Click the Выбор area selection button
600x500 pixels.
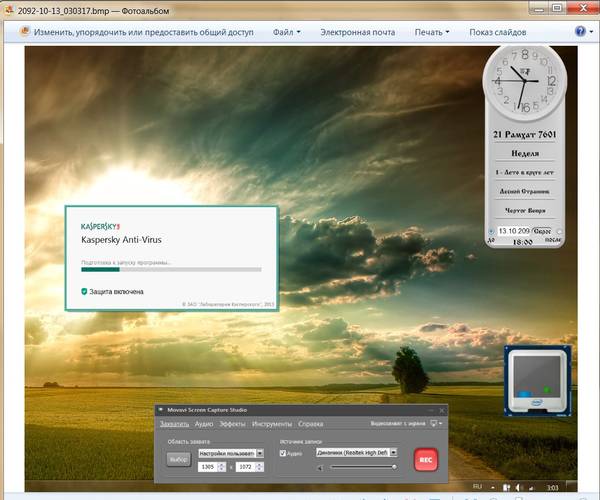pos(179,459)
